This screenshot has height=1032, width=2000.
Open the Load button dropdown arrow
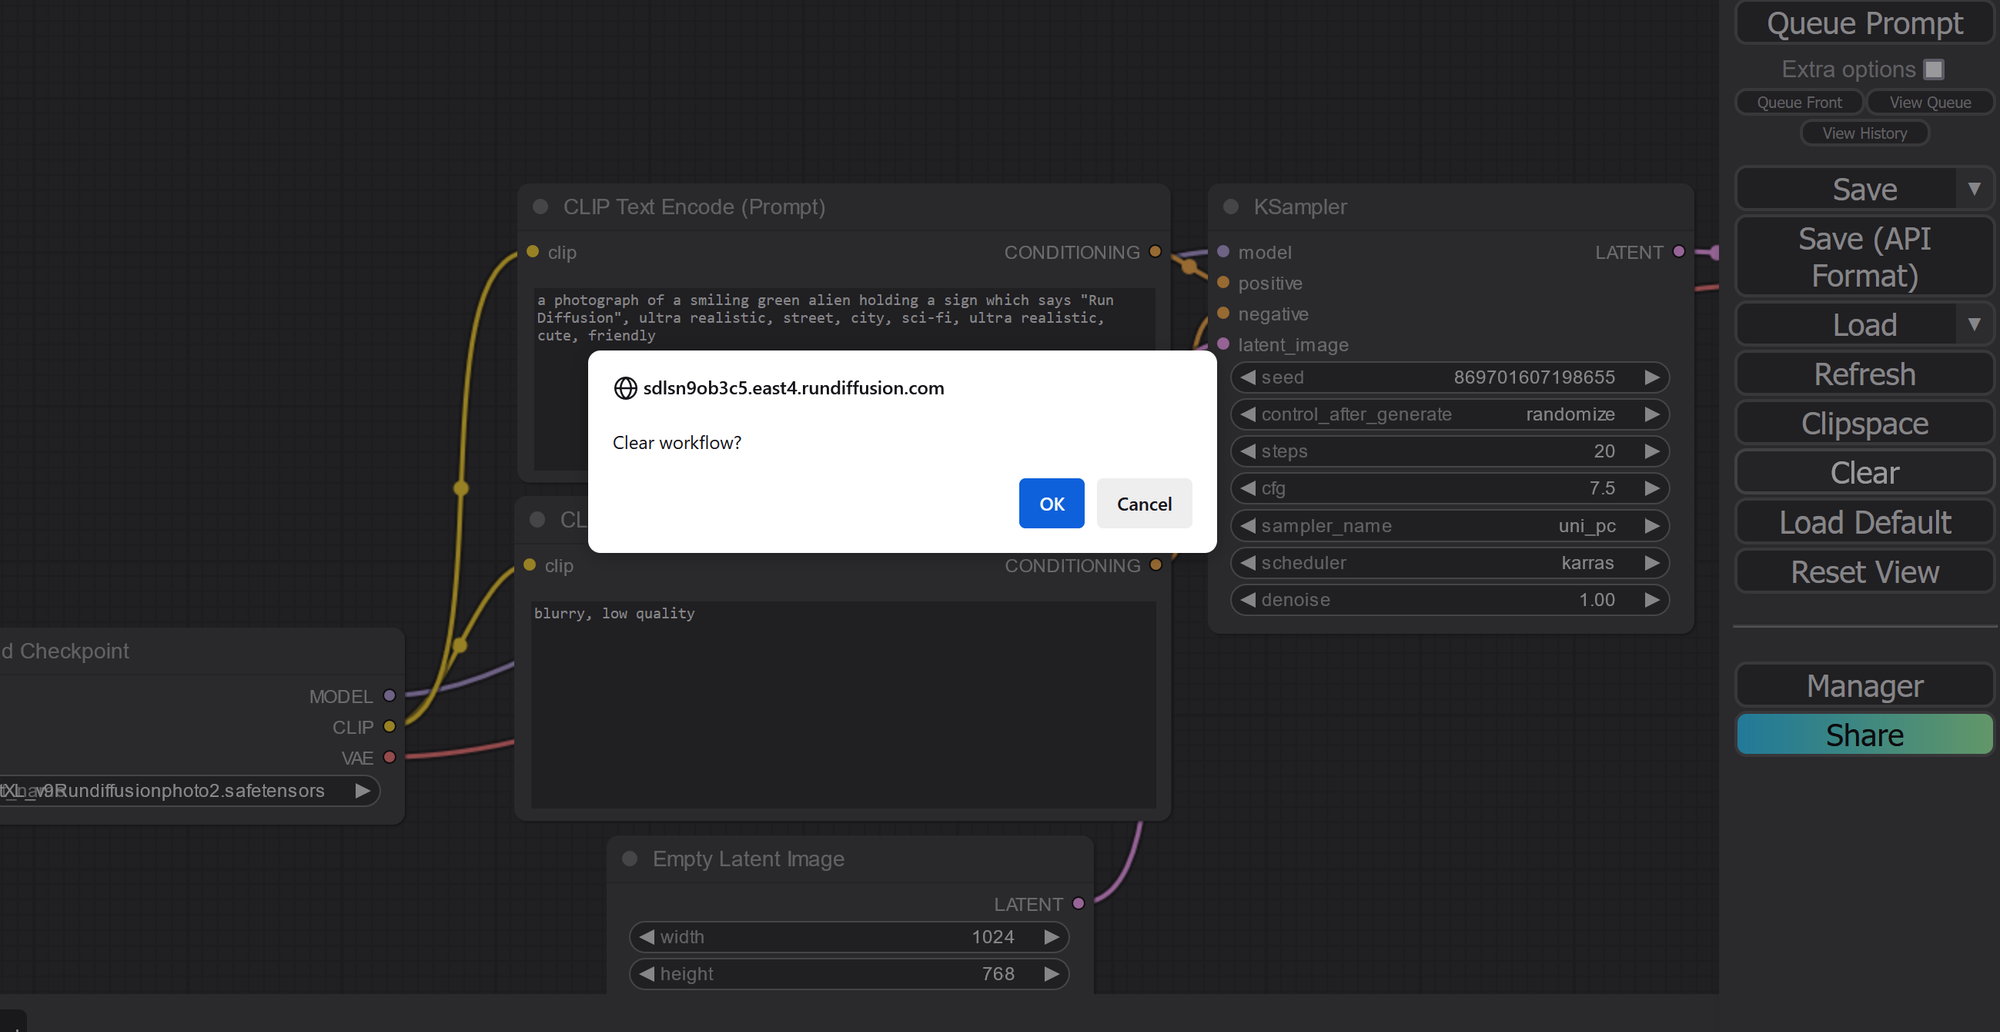(x=1975, y=324)
